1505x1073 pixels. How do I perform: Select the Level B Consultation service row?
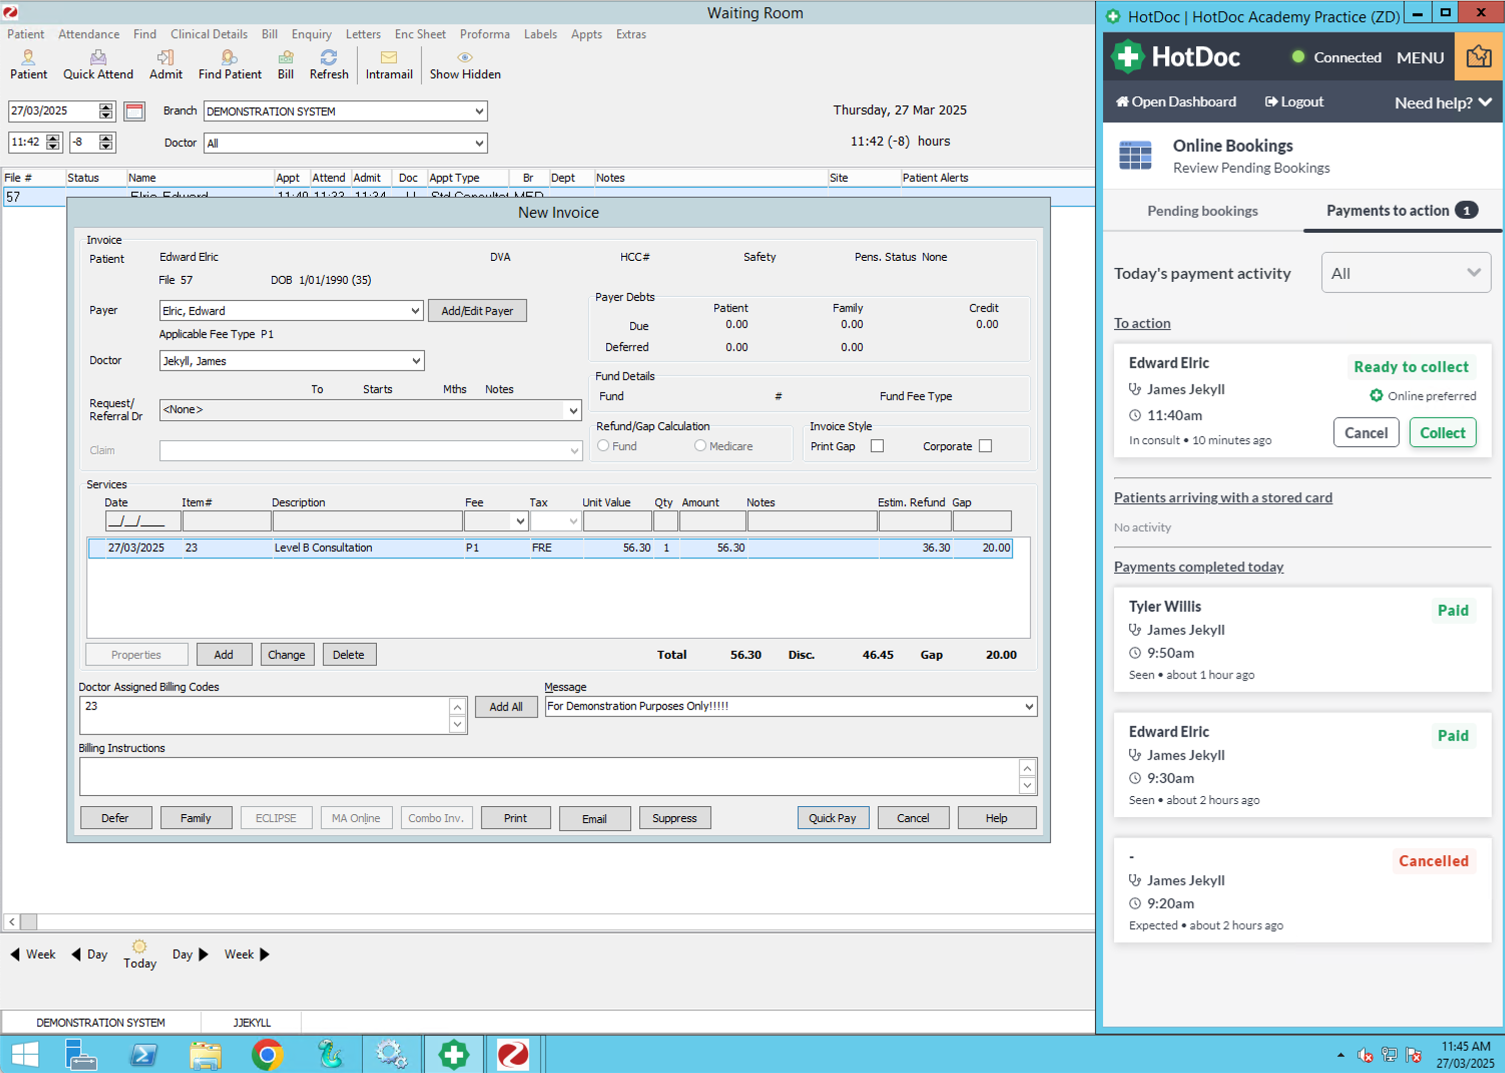(x=550, y=548)
